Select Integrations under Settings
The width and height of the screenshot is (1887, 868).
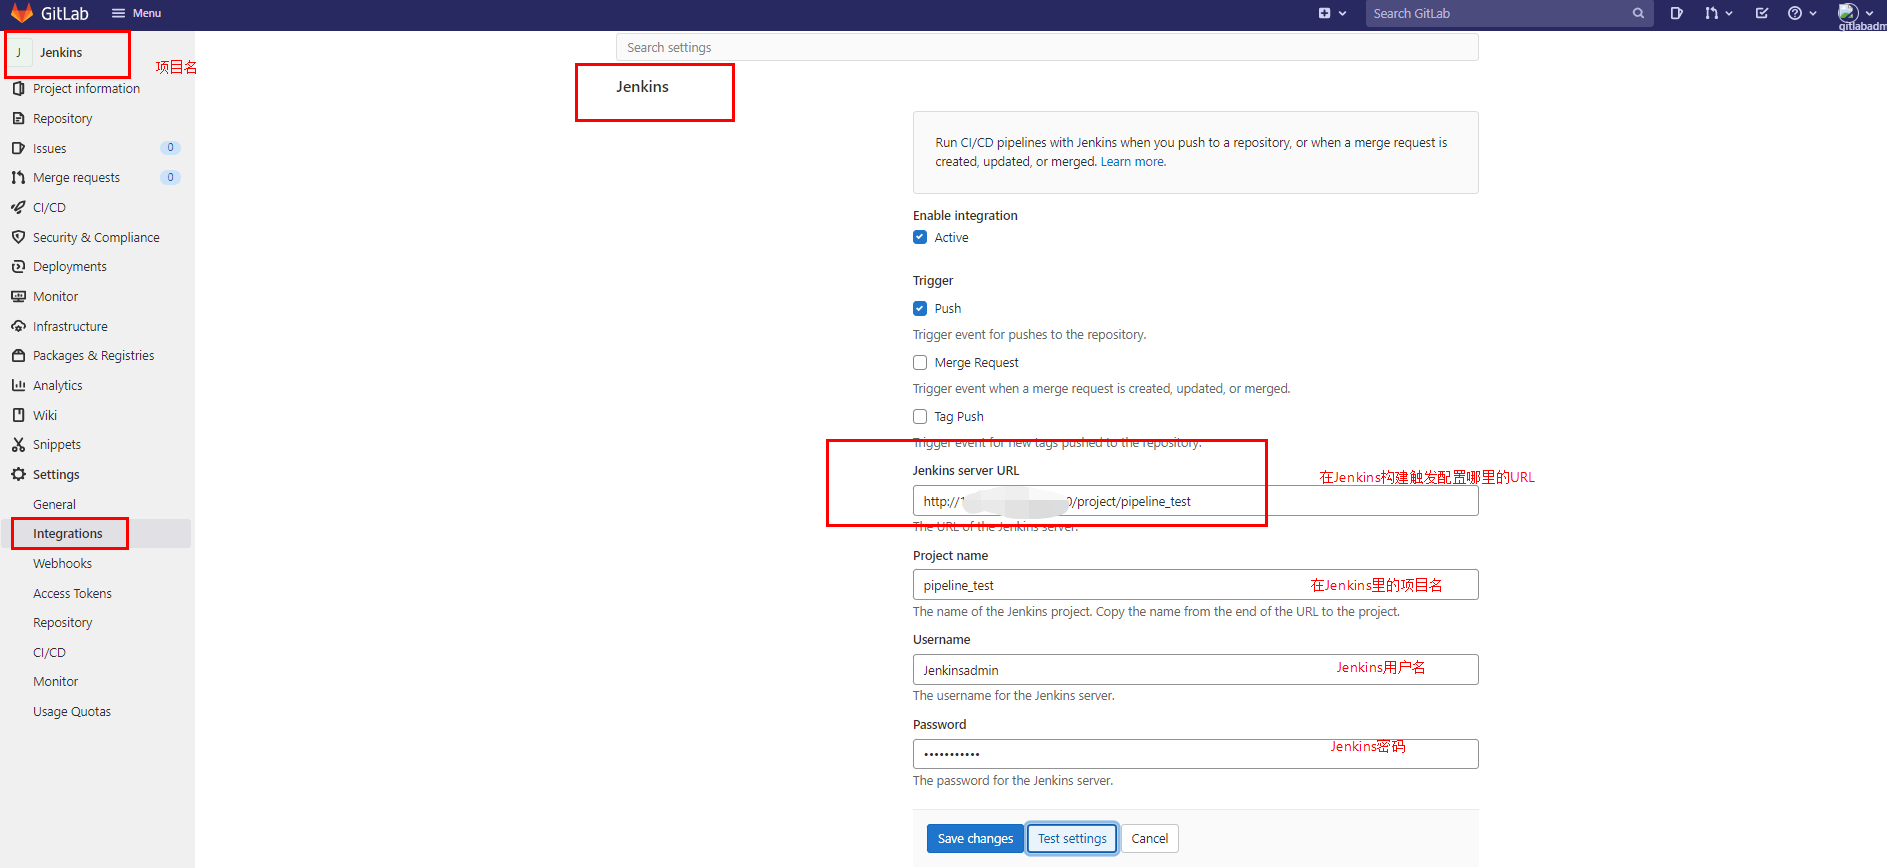pos(68,533)
